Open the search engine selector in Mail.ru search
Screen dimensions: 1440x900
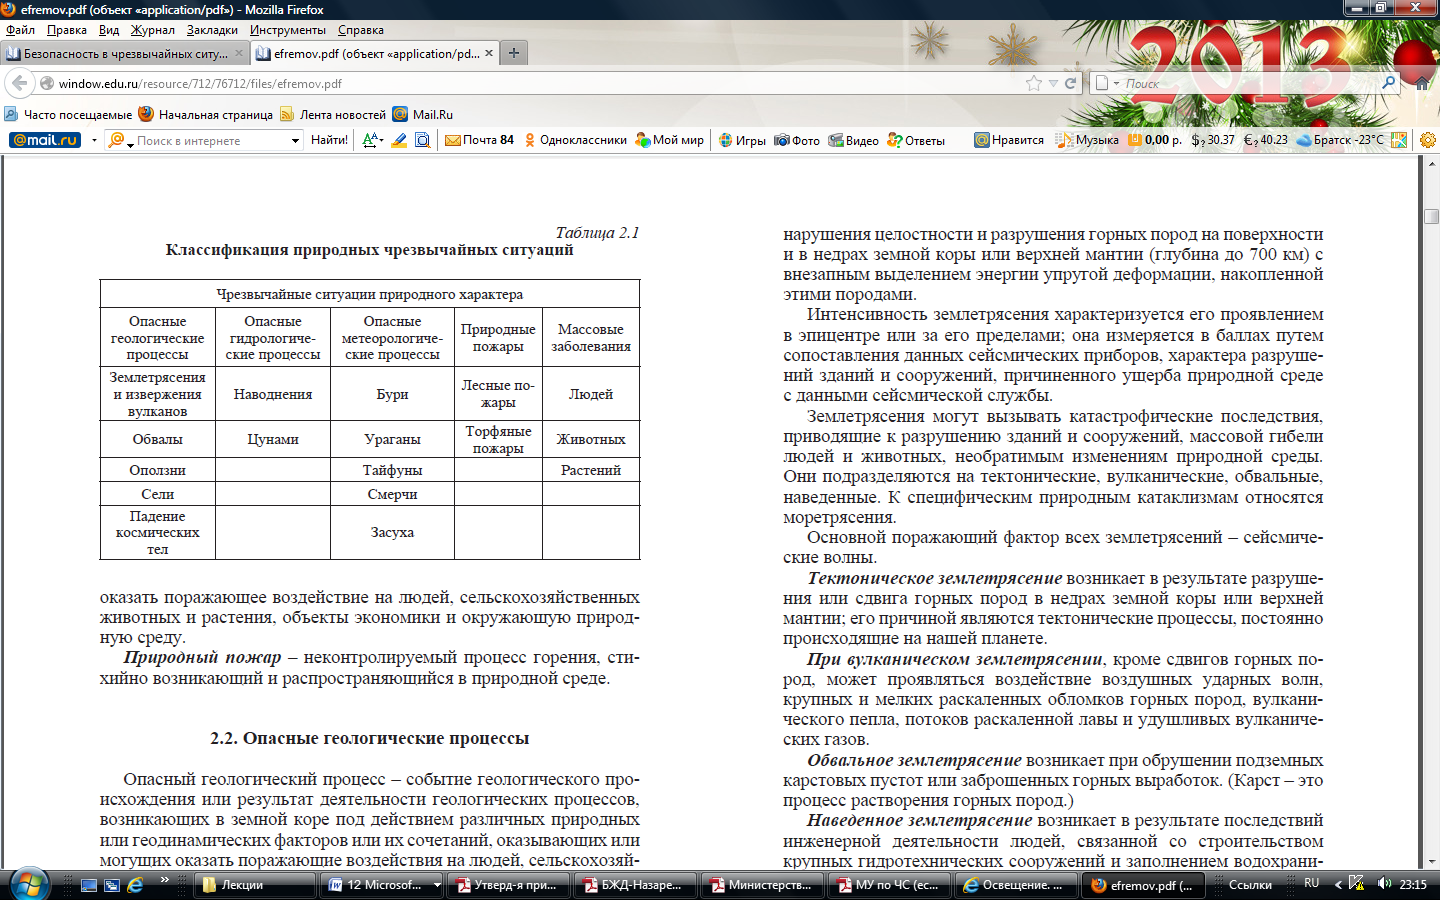[x=119, y=140]
